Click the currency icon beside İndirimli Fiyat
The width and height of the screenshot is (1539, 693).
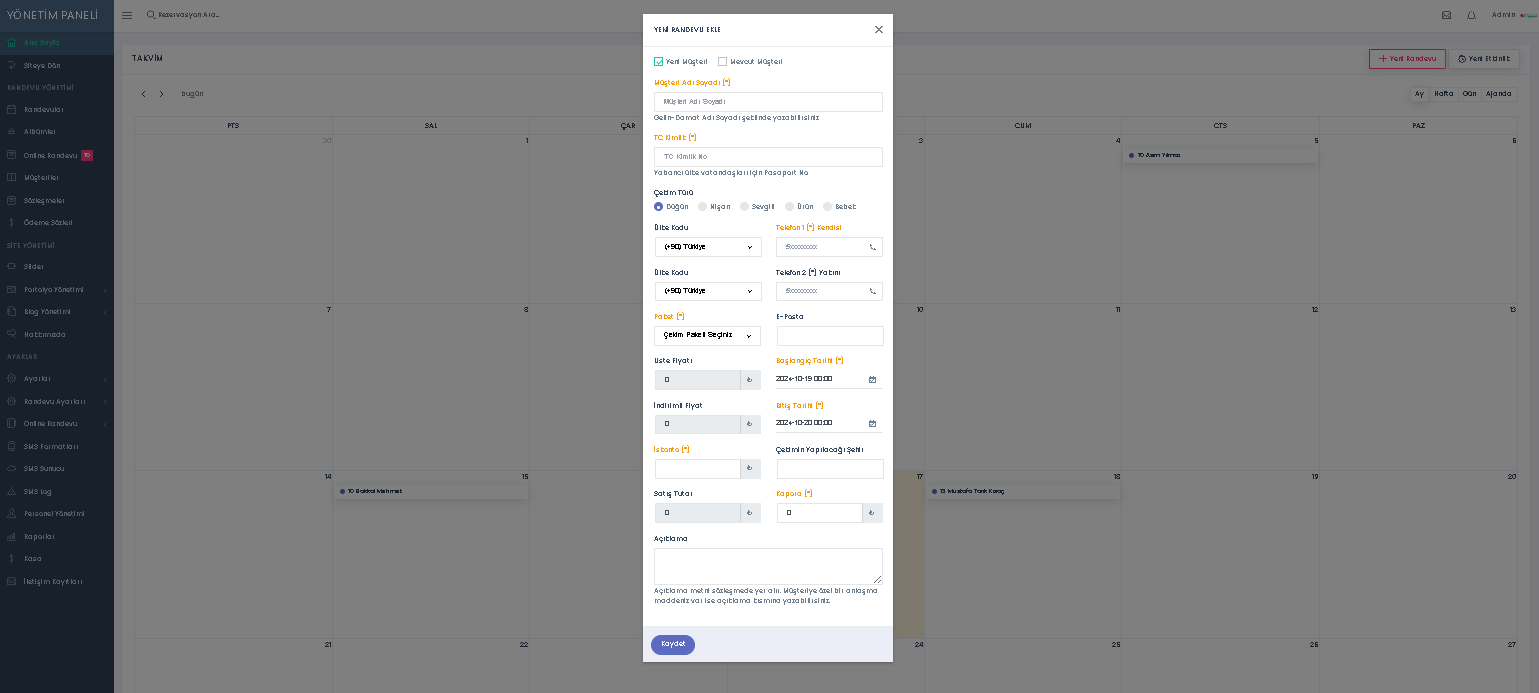pos(750,424)
